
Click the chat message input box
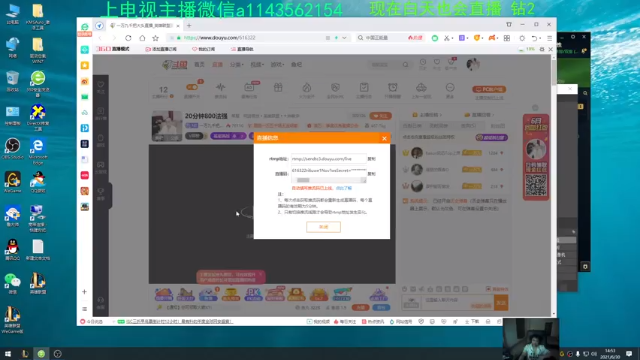pos(458,302)
